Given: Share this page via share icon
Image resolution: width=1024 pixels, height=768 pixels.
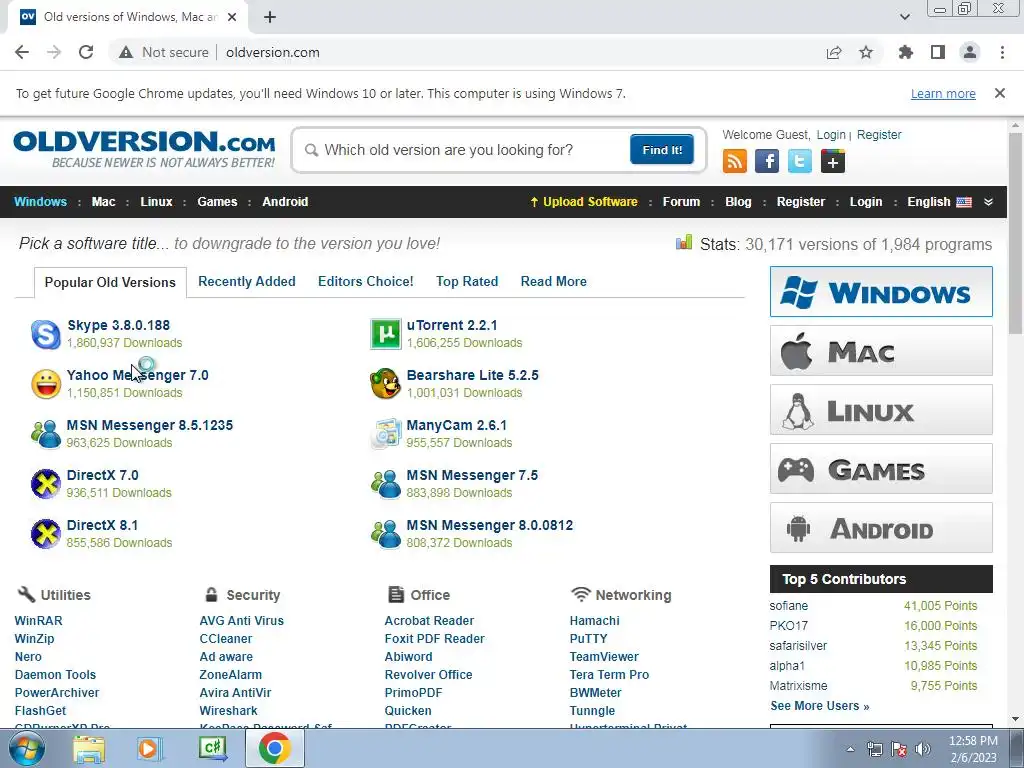Looking at the screenshot, I should [834, 52].
